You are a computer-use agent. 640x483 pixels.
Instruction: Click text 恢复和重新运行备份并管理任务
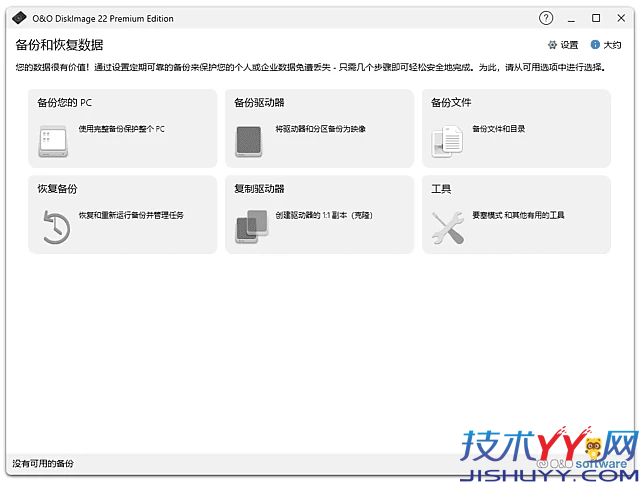pos(131,215)
